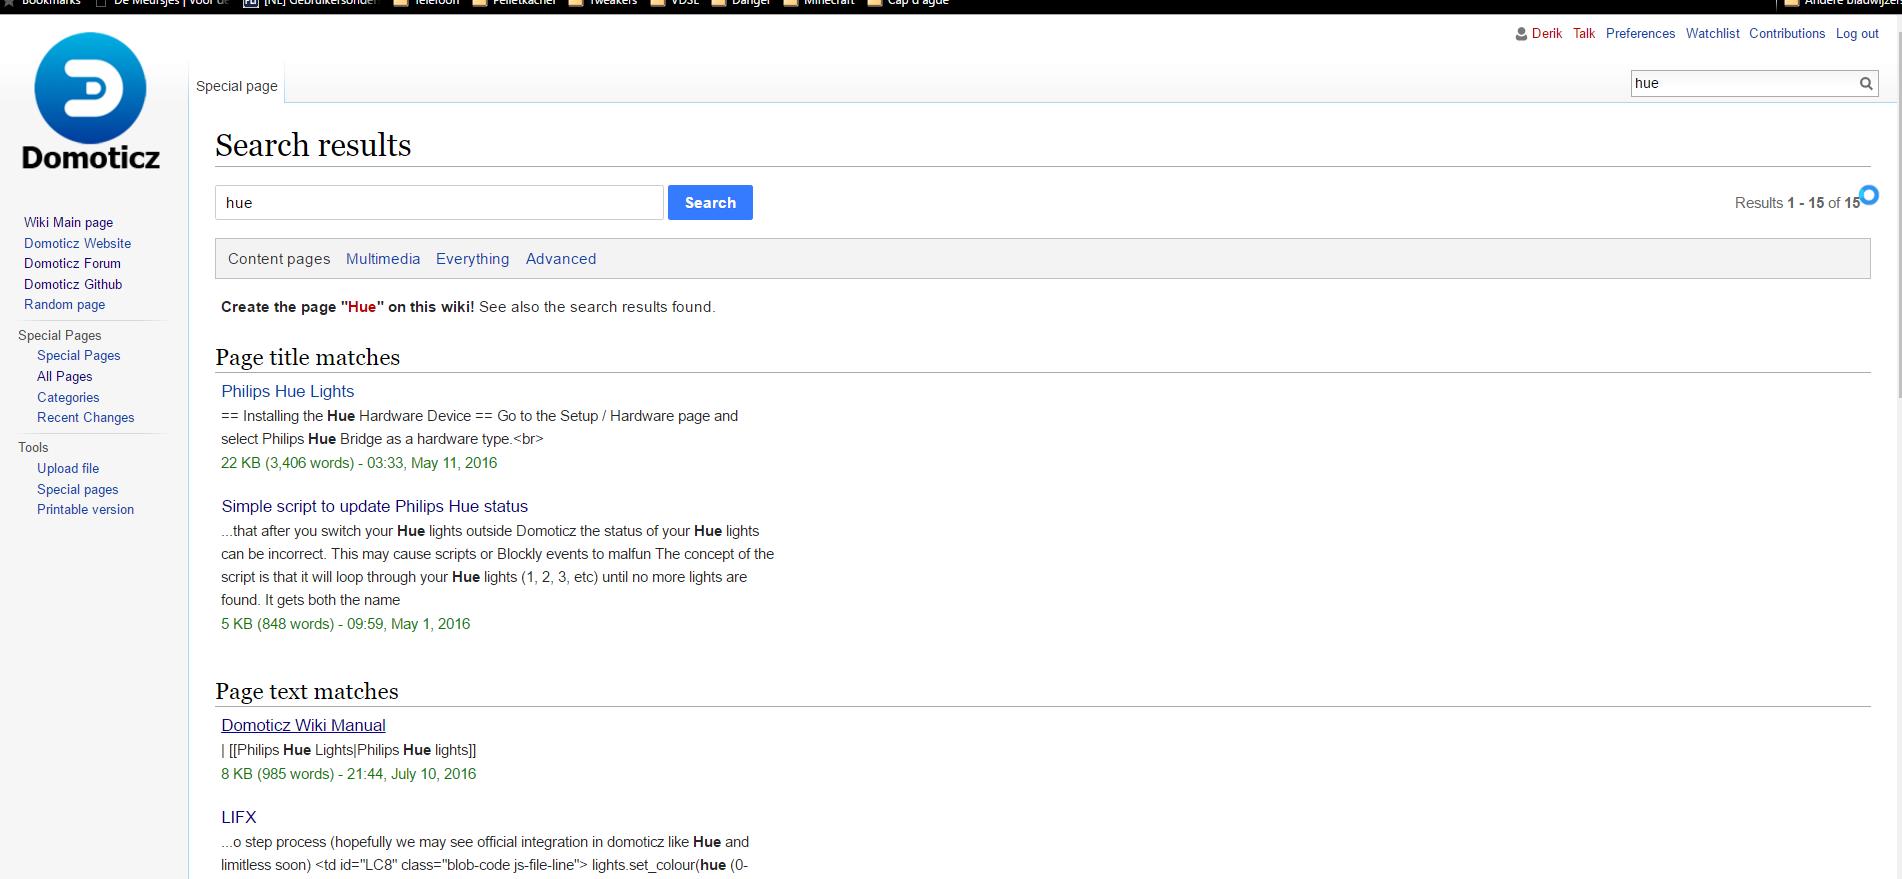Open Categories in sidebar
This screenshot has width=1902, height=879.
click(x=68, y=397)
